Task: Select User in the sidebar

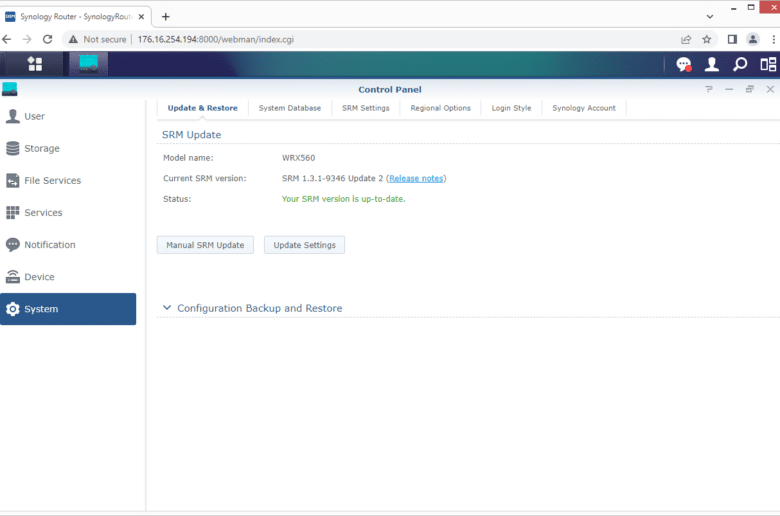Action: click(x=68, y=116)
